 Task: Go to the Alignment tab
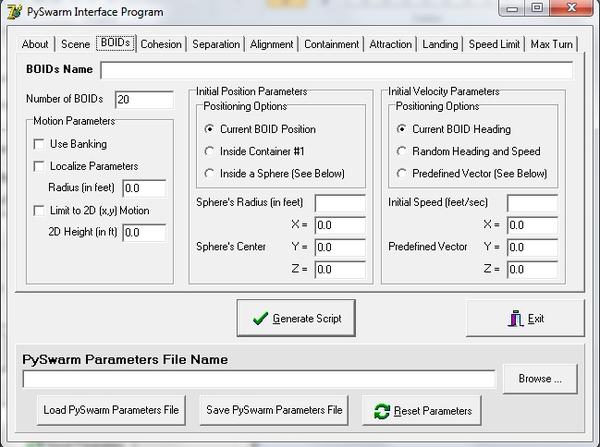[272, 44]
